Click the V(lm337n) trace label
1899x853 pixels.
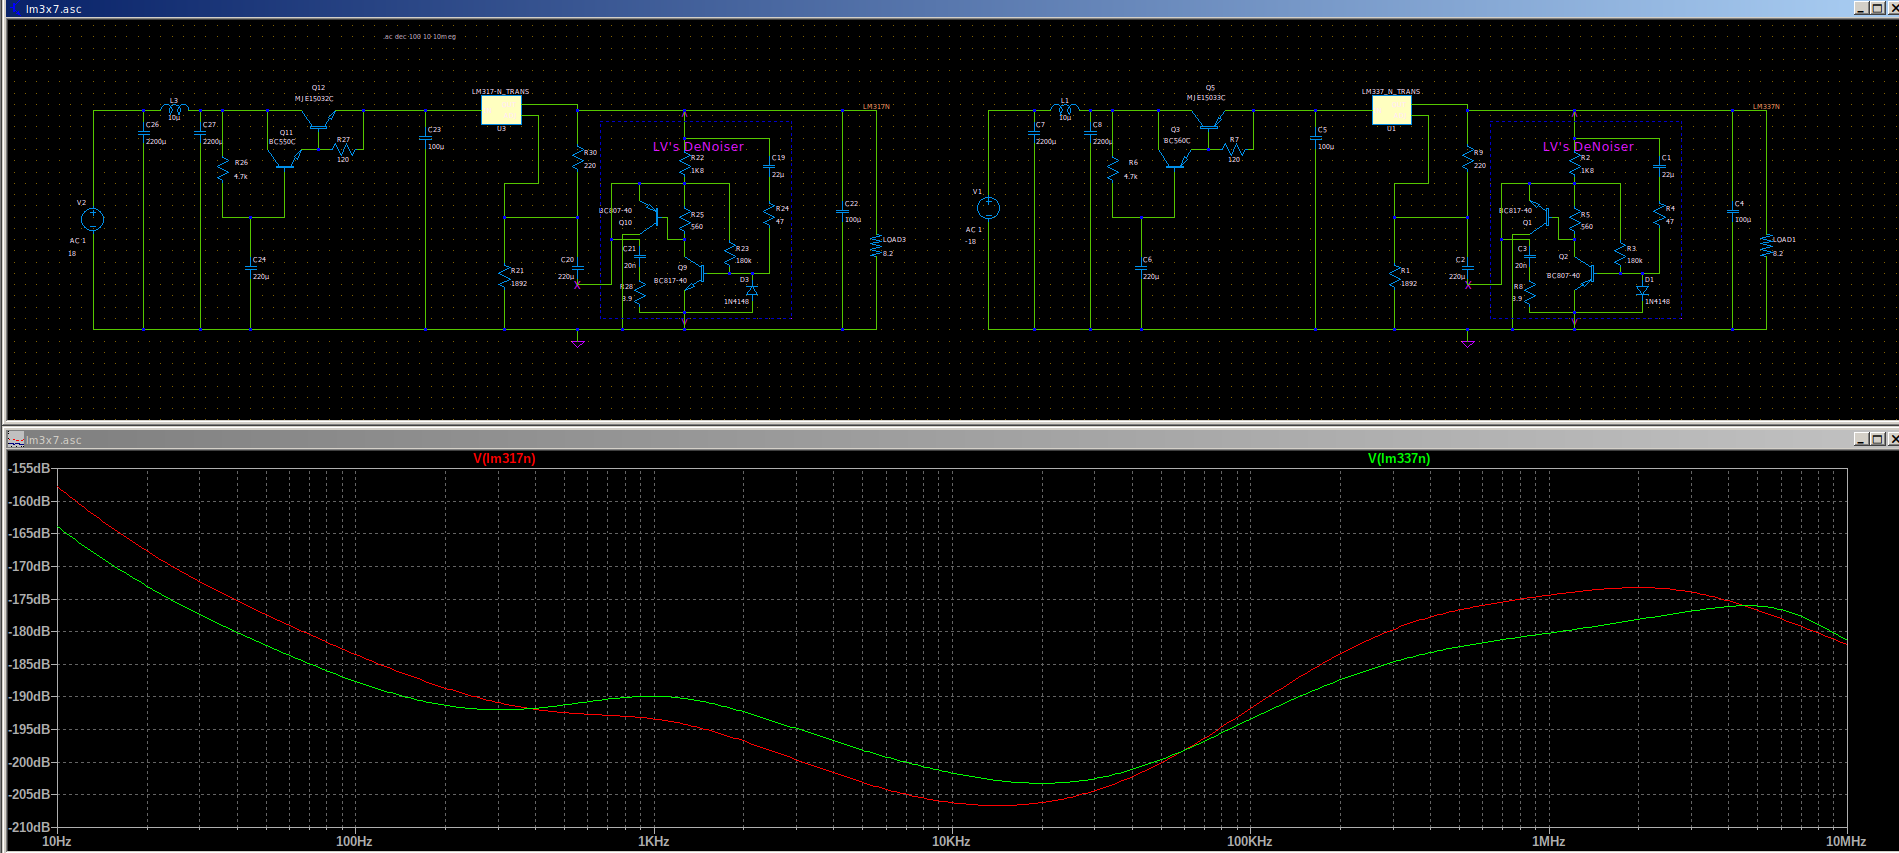(x=1399, y=459)
